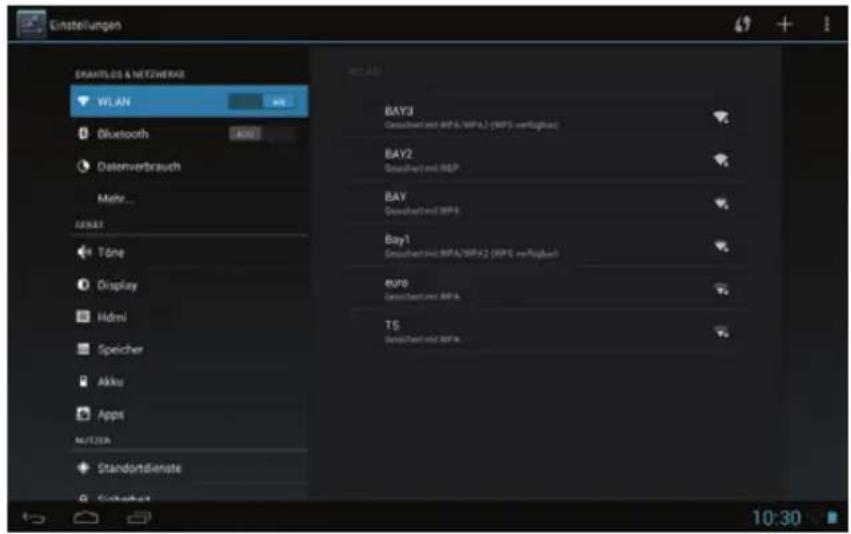851x534 pixels.
Task: Open the Mehr... entry
Action: [x=189, y=198]
